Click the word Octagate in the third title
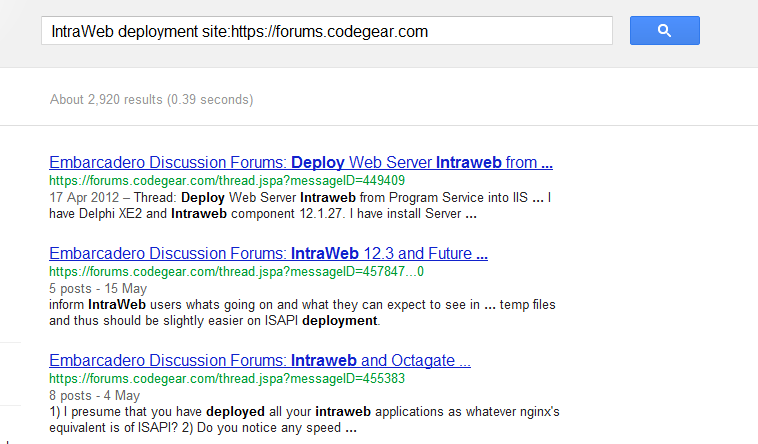Image resolution: width=758 pixels, height=444 pixels. [423, 360]
